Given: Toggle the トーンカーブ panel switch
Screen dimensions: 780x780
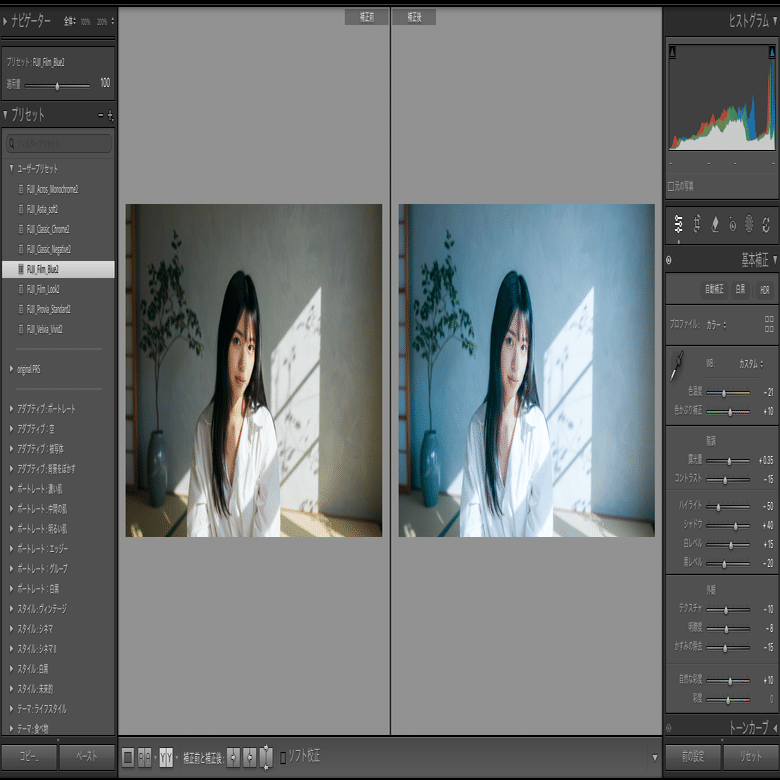Looking at the screenshot, I should (x=669, y=728).
